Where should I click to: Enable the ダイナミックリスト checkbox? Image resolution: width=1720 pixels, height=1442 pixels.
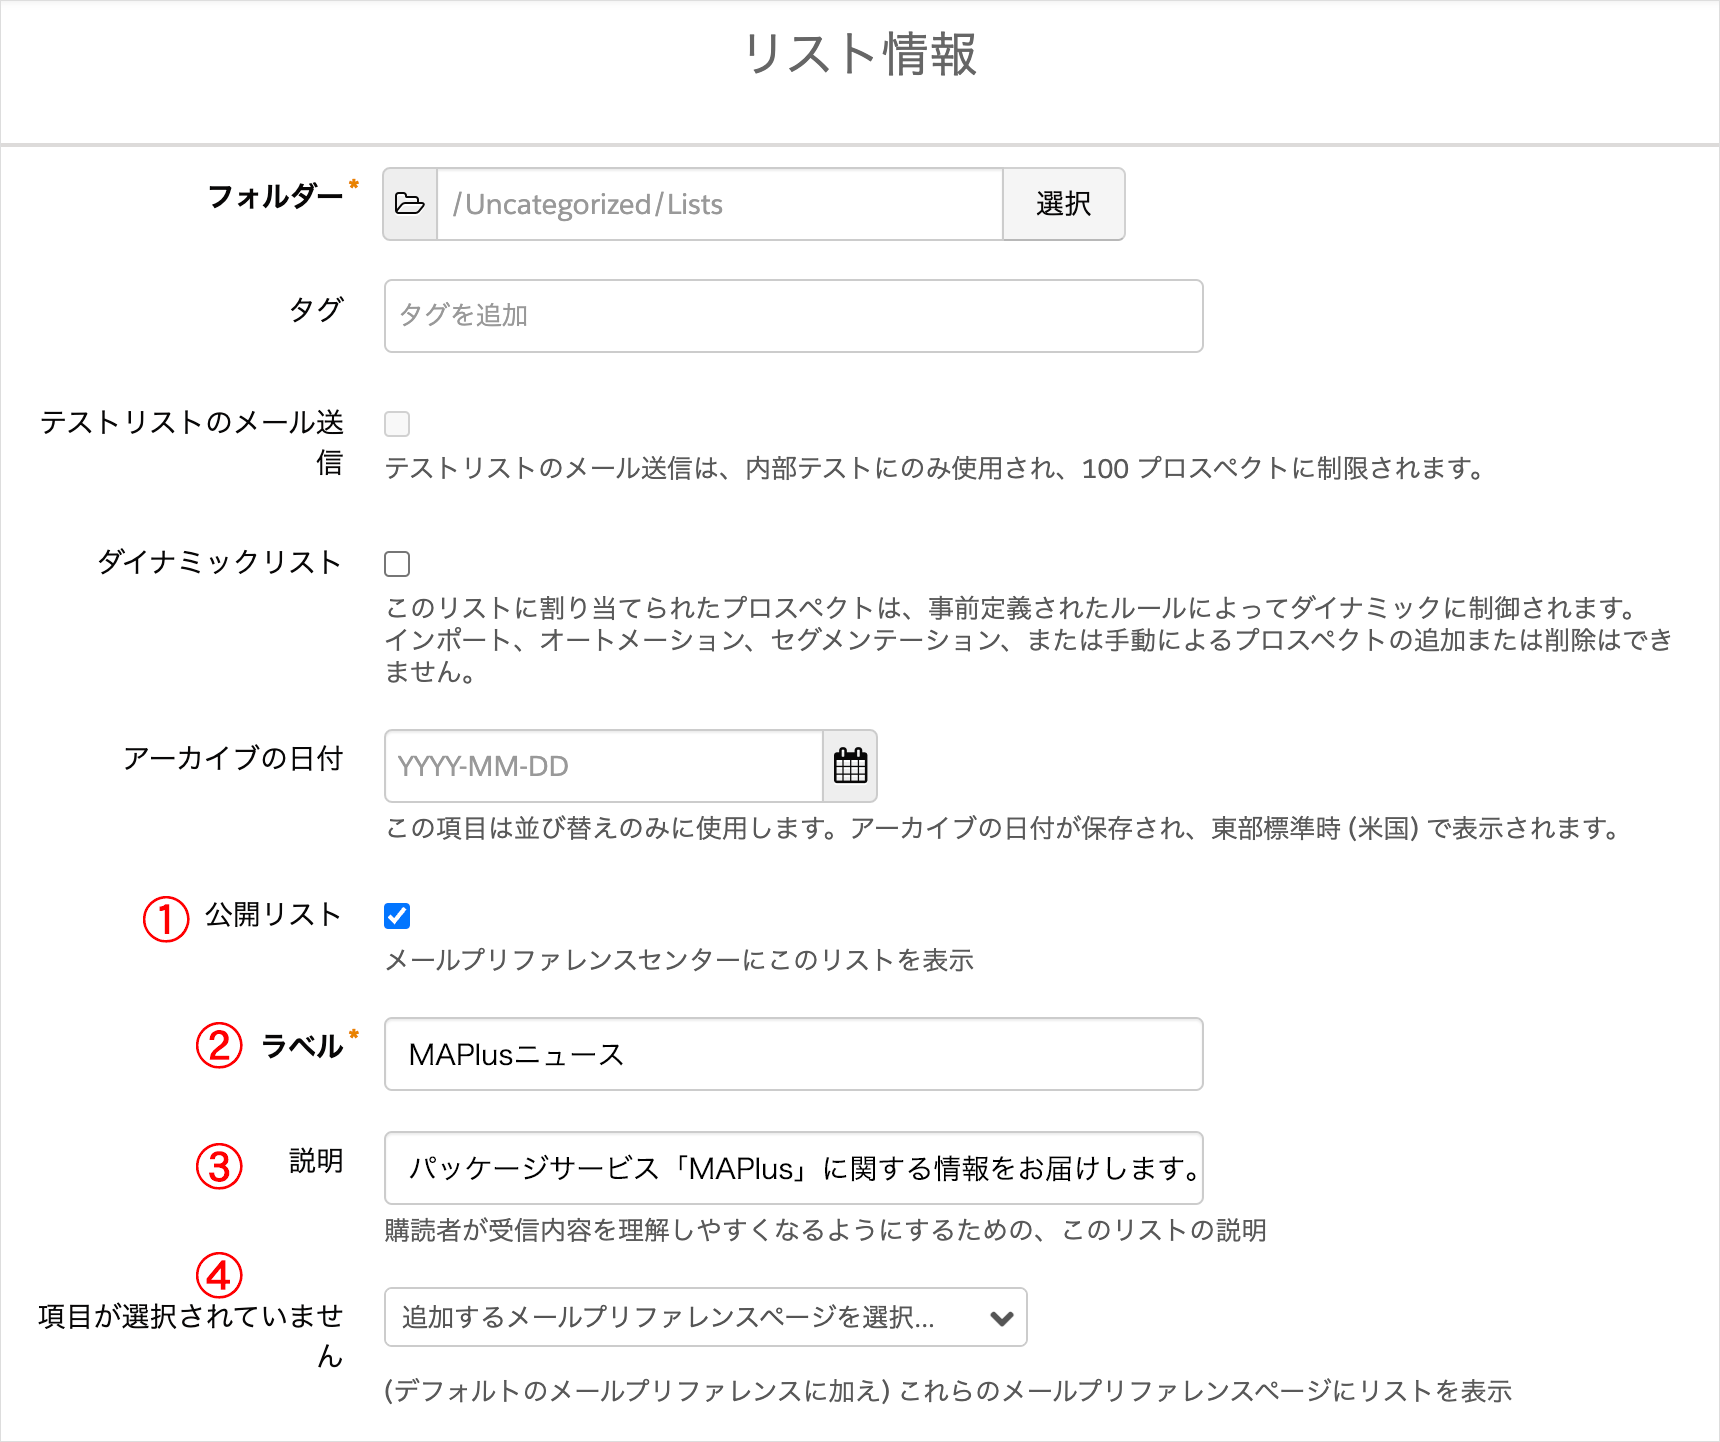[x=397, y=564]
